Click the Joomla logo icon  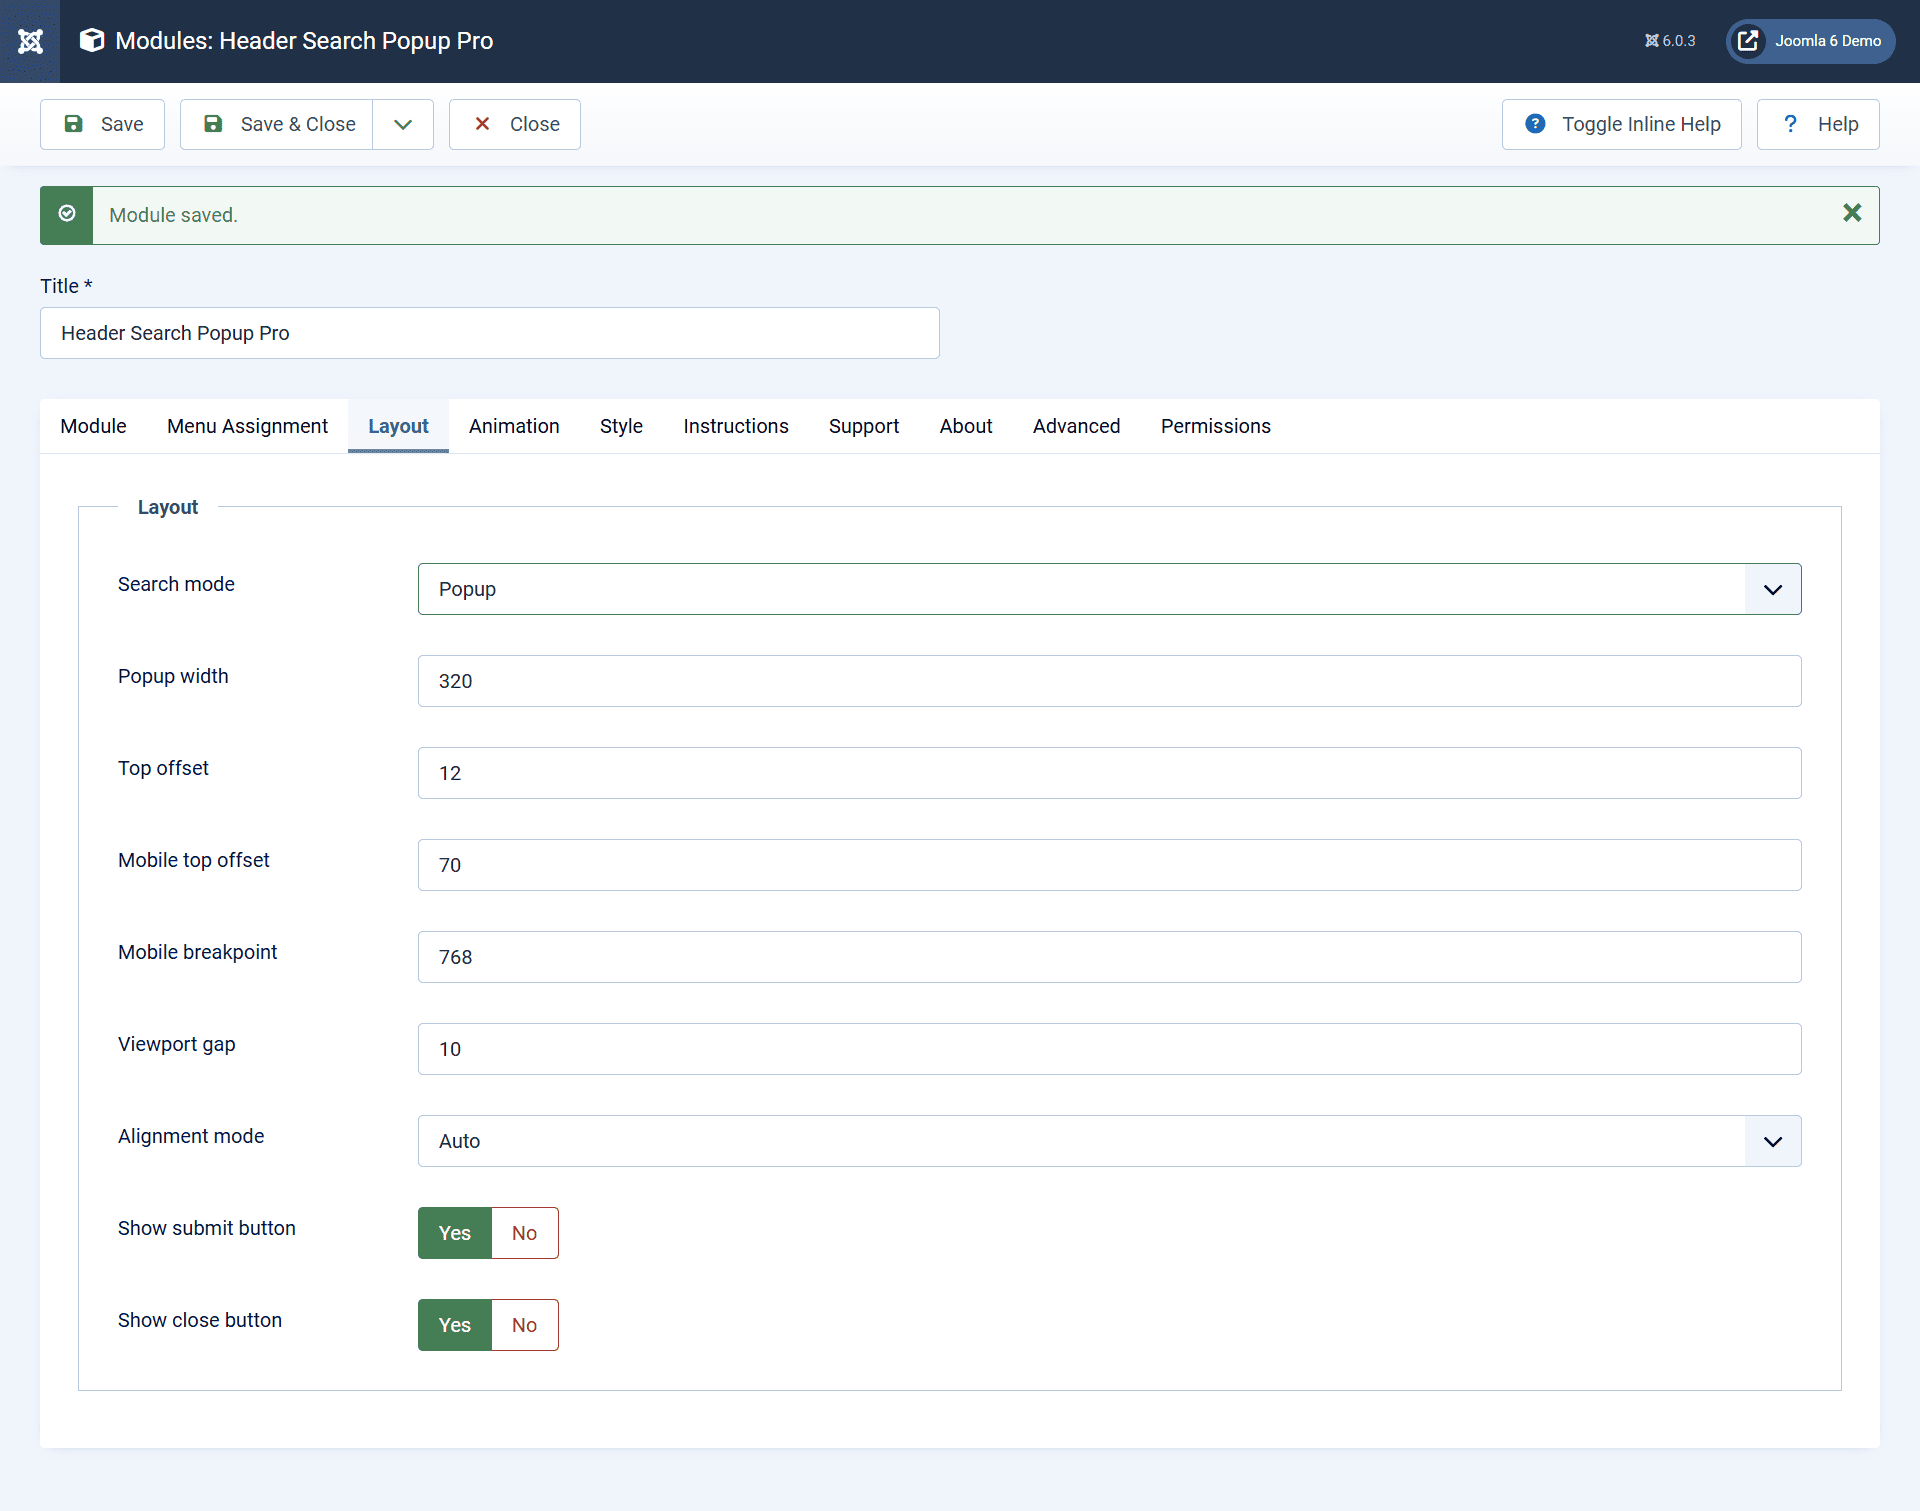30,41
